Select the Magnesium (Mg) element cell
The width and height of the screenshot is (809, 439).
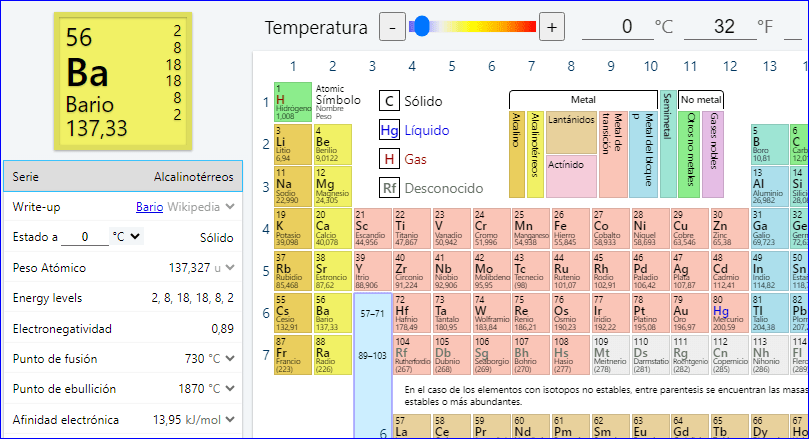(x=333, y=186)
